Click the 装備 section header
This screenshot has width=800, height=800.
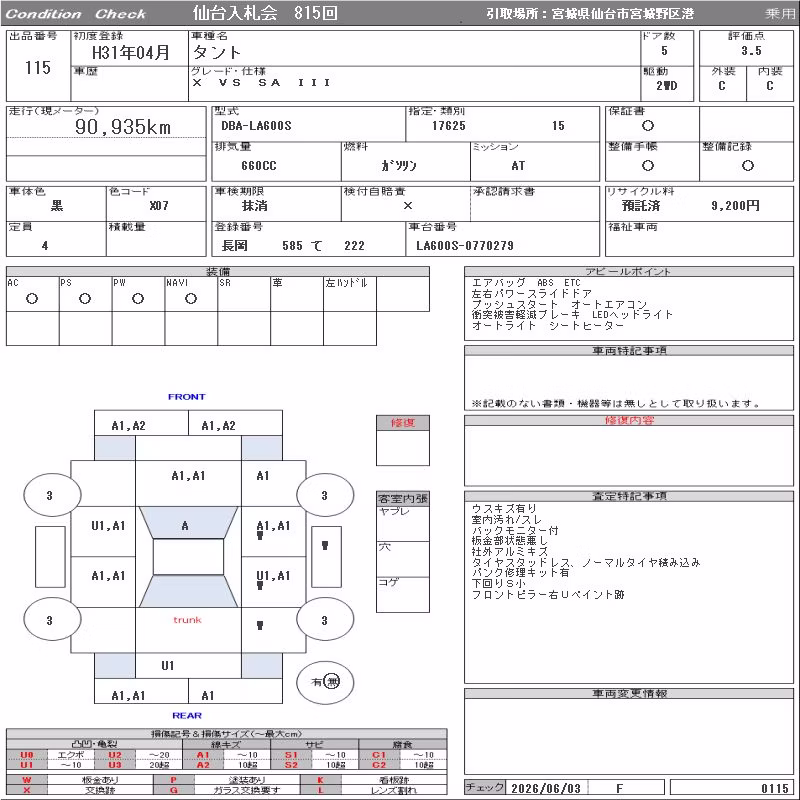click(x=218, y=271)
